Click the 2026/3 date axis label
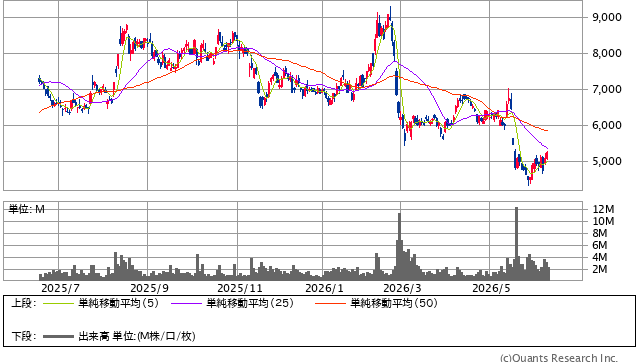This screenshot has width=638, height=362. [x=402, y=288]
